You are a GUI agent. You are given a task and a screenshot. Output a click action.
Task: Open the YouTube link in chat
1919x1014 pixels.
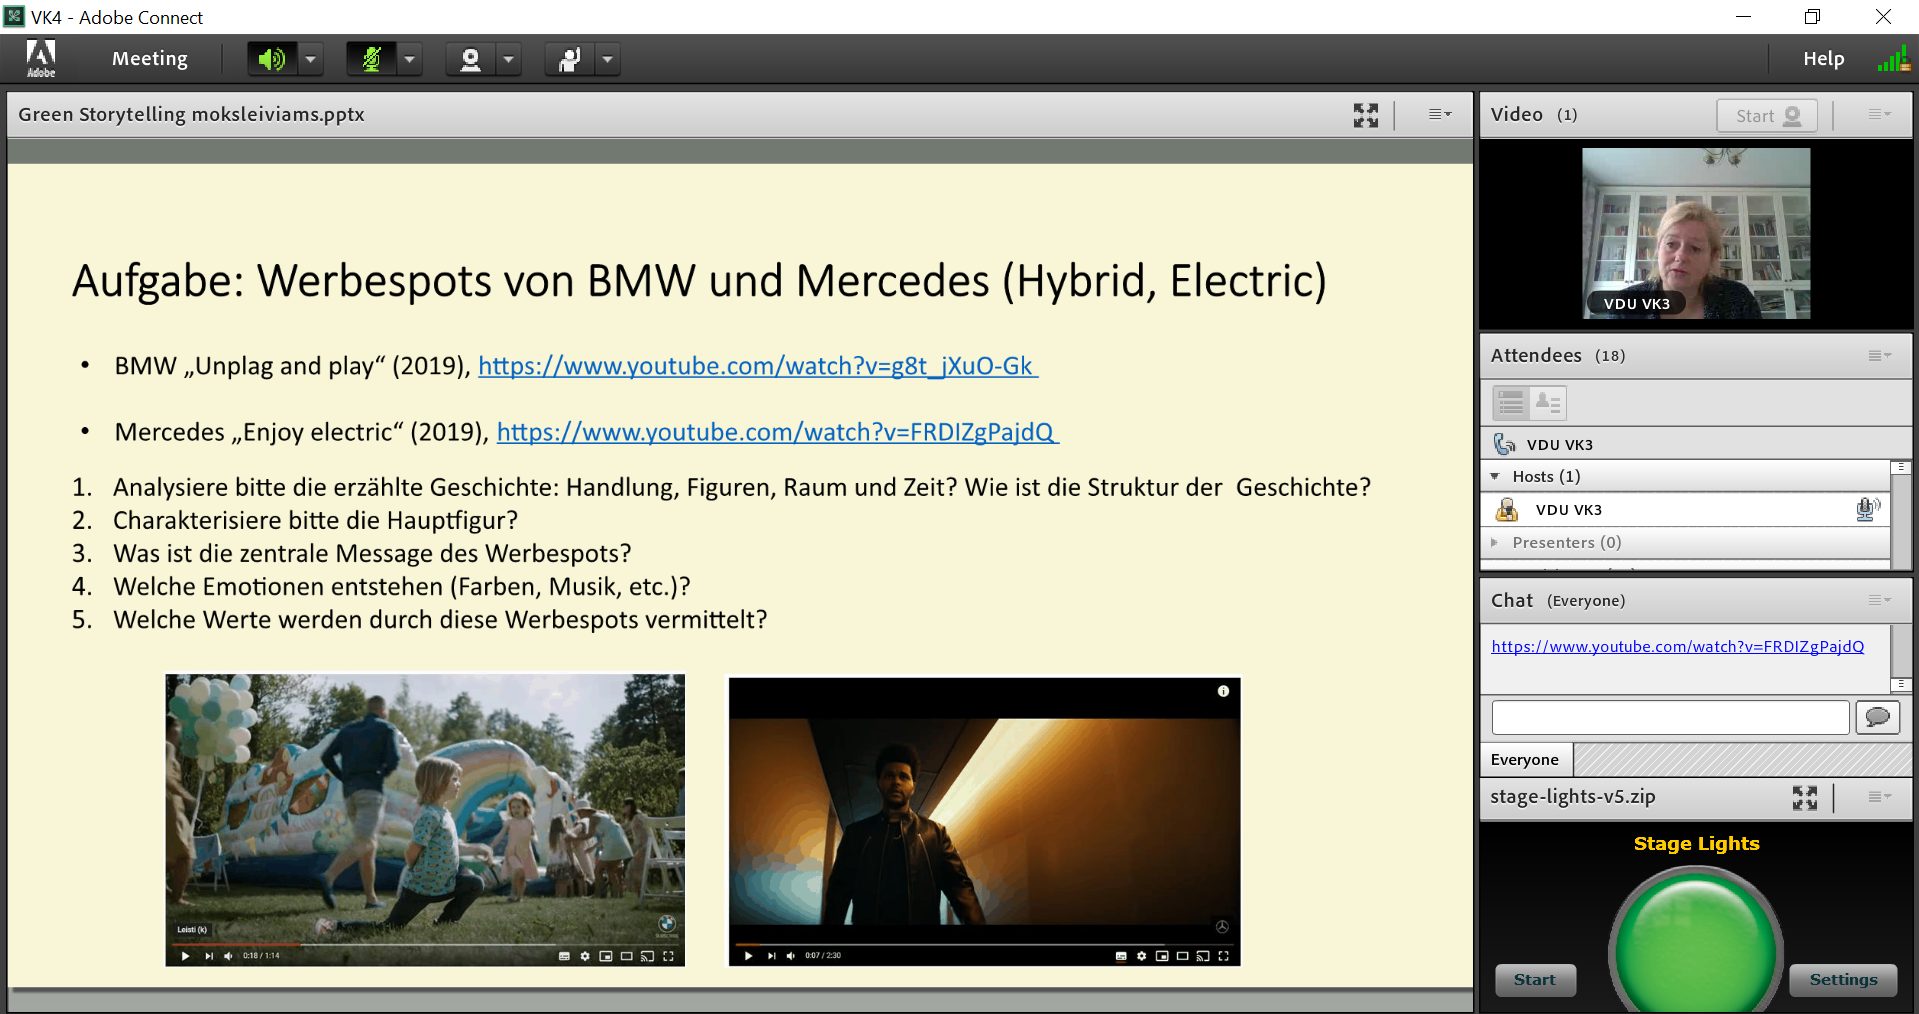click(x=1677, y=646)
